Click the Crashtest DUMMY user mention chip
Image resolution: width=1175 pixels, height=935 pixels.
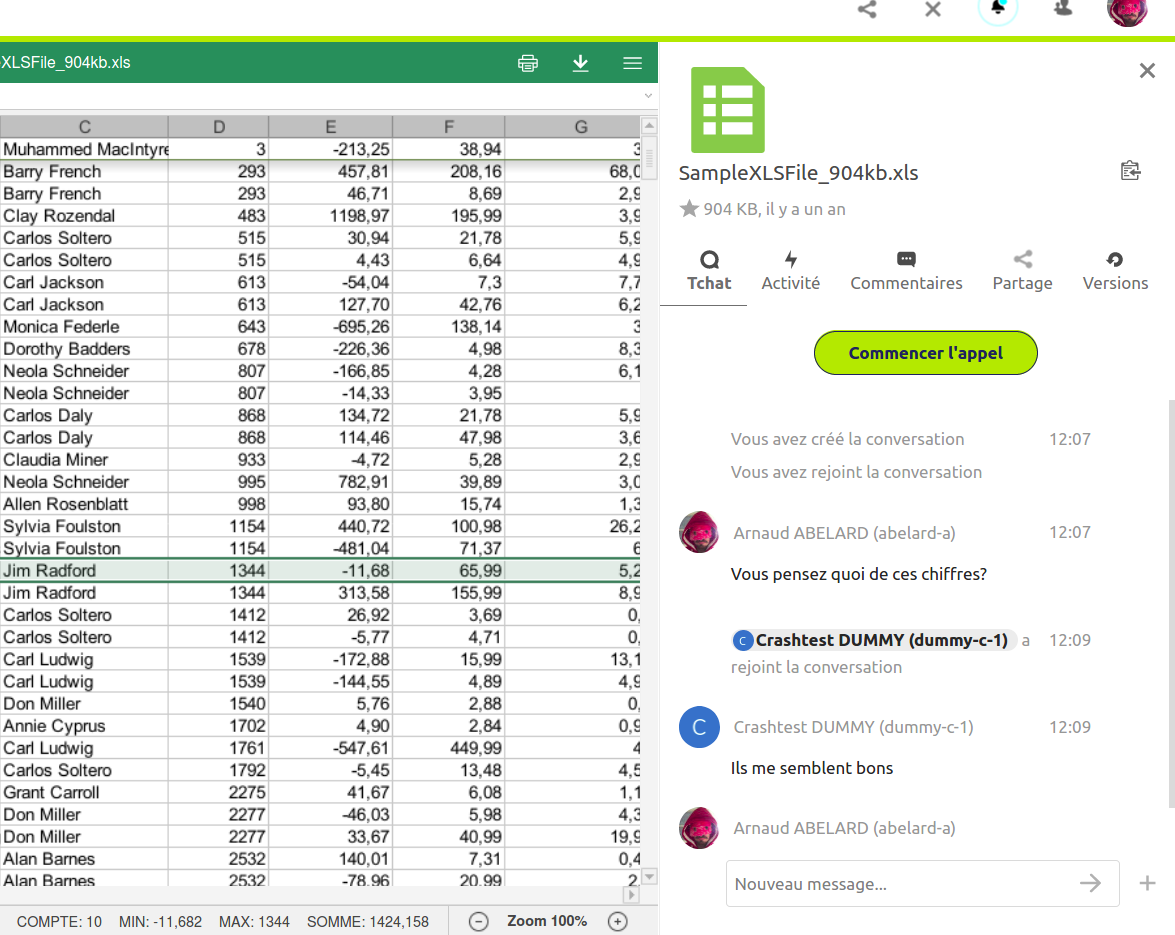coord(874,640)
